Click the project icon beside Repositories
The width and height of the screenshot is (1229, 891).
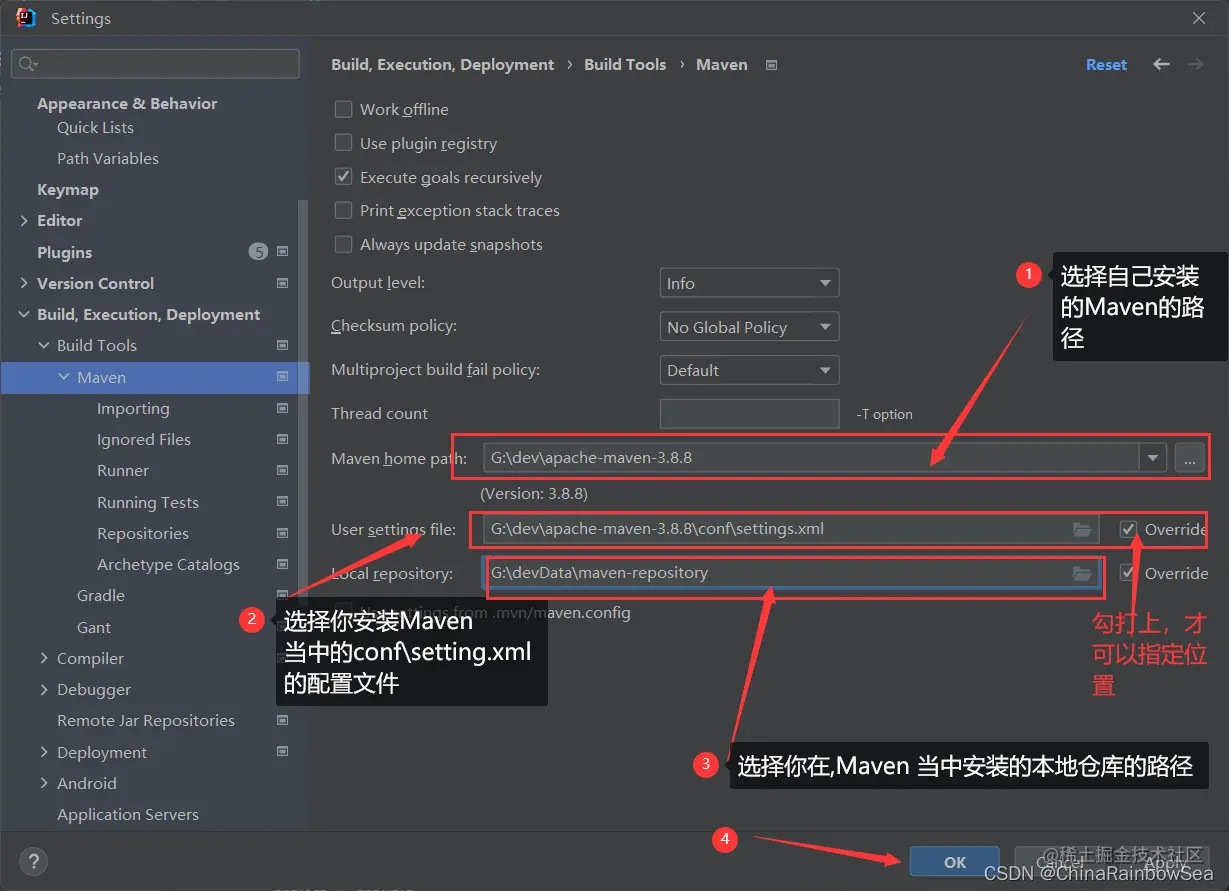[x=282, y=533]
